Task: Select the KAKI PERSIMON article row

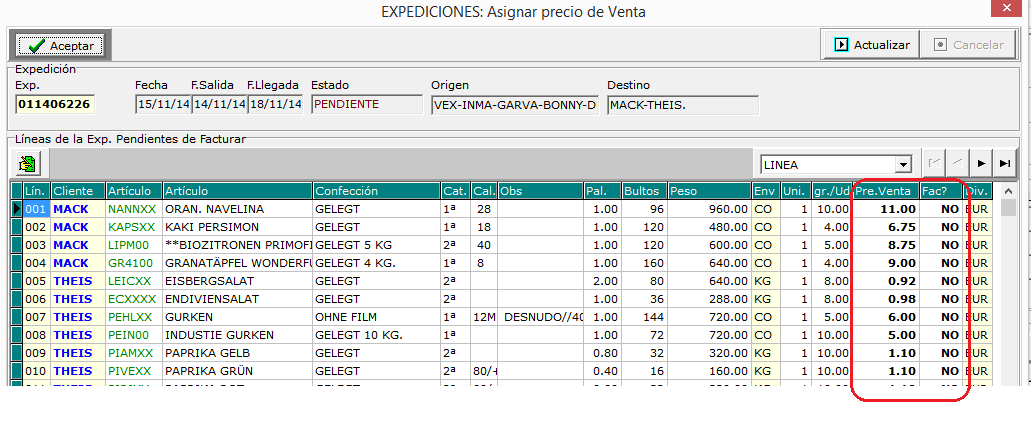Action: [236, 227]
